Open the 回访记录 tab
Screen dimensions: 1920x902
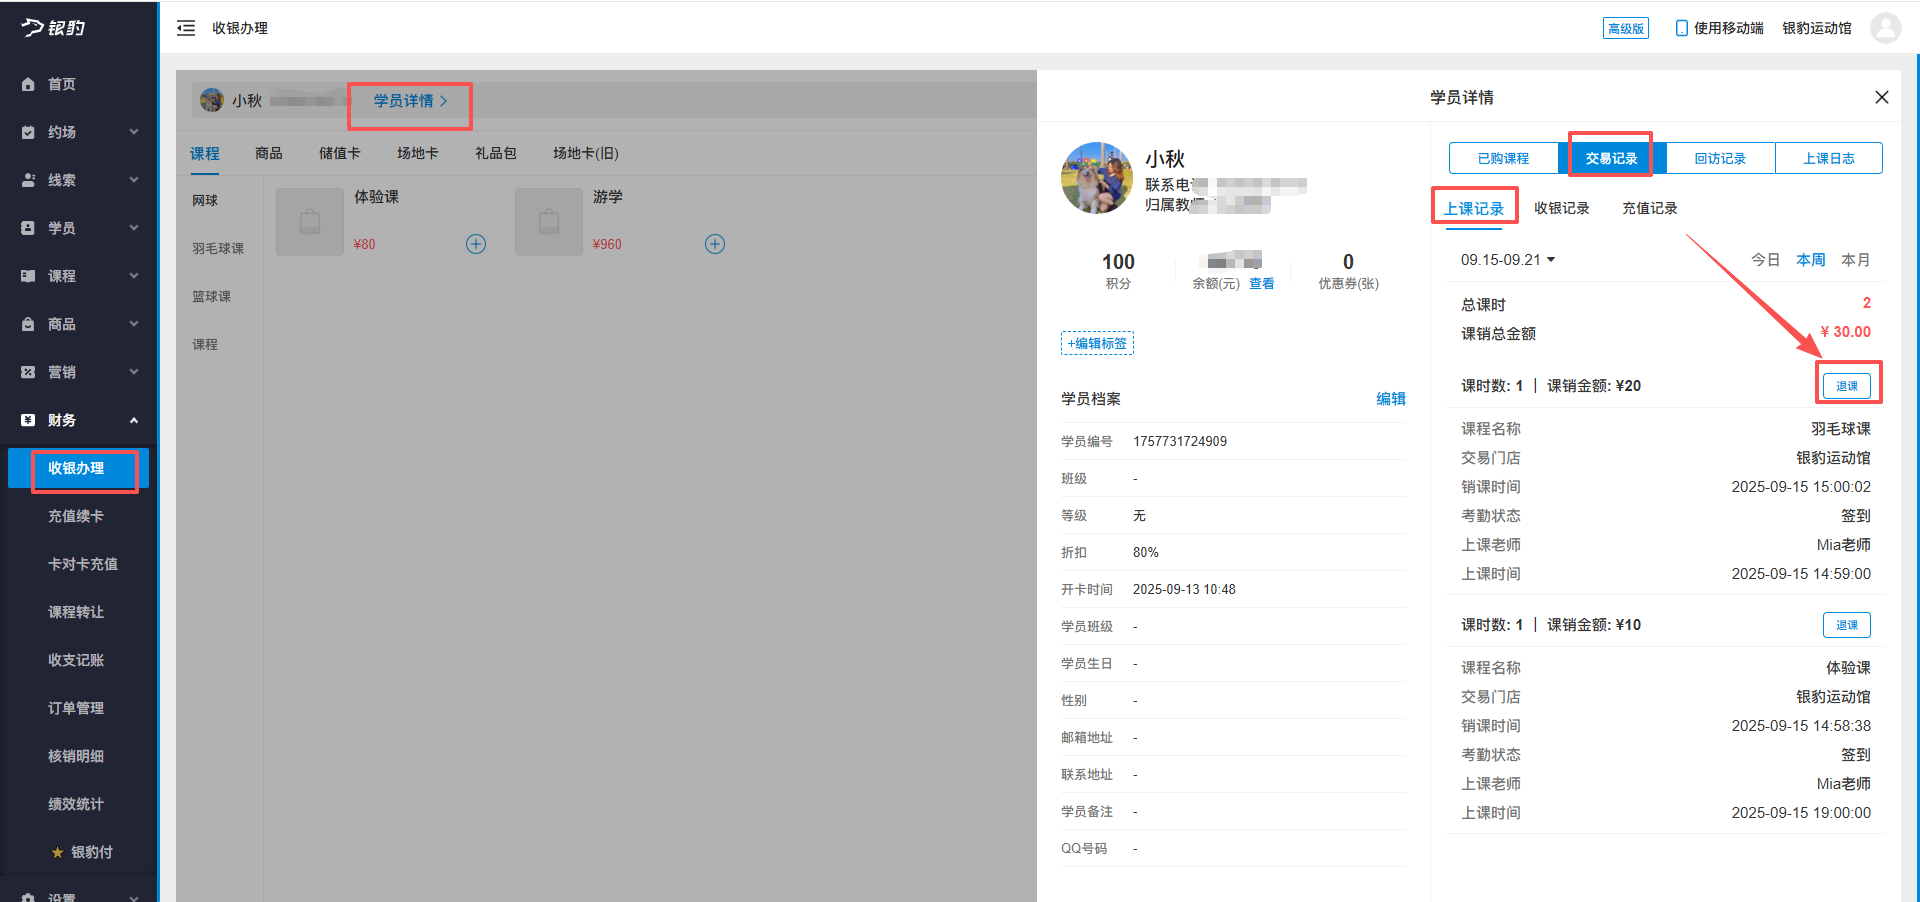tap(1719, 157)
